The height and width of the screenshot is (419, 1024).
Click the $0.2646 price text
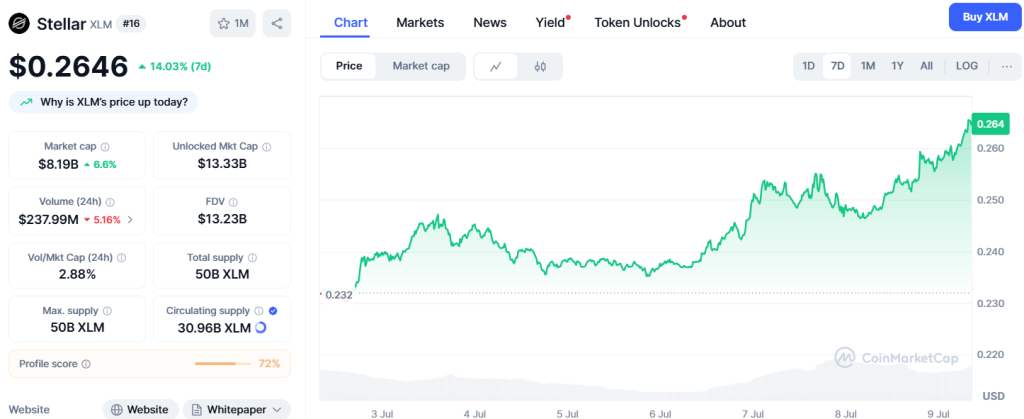[x=69, y=67]
